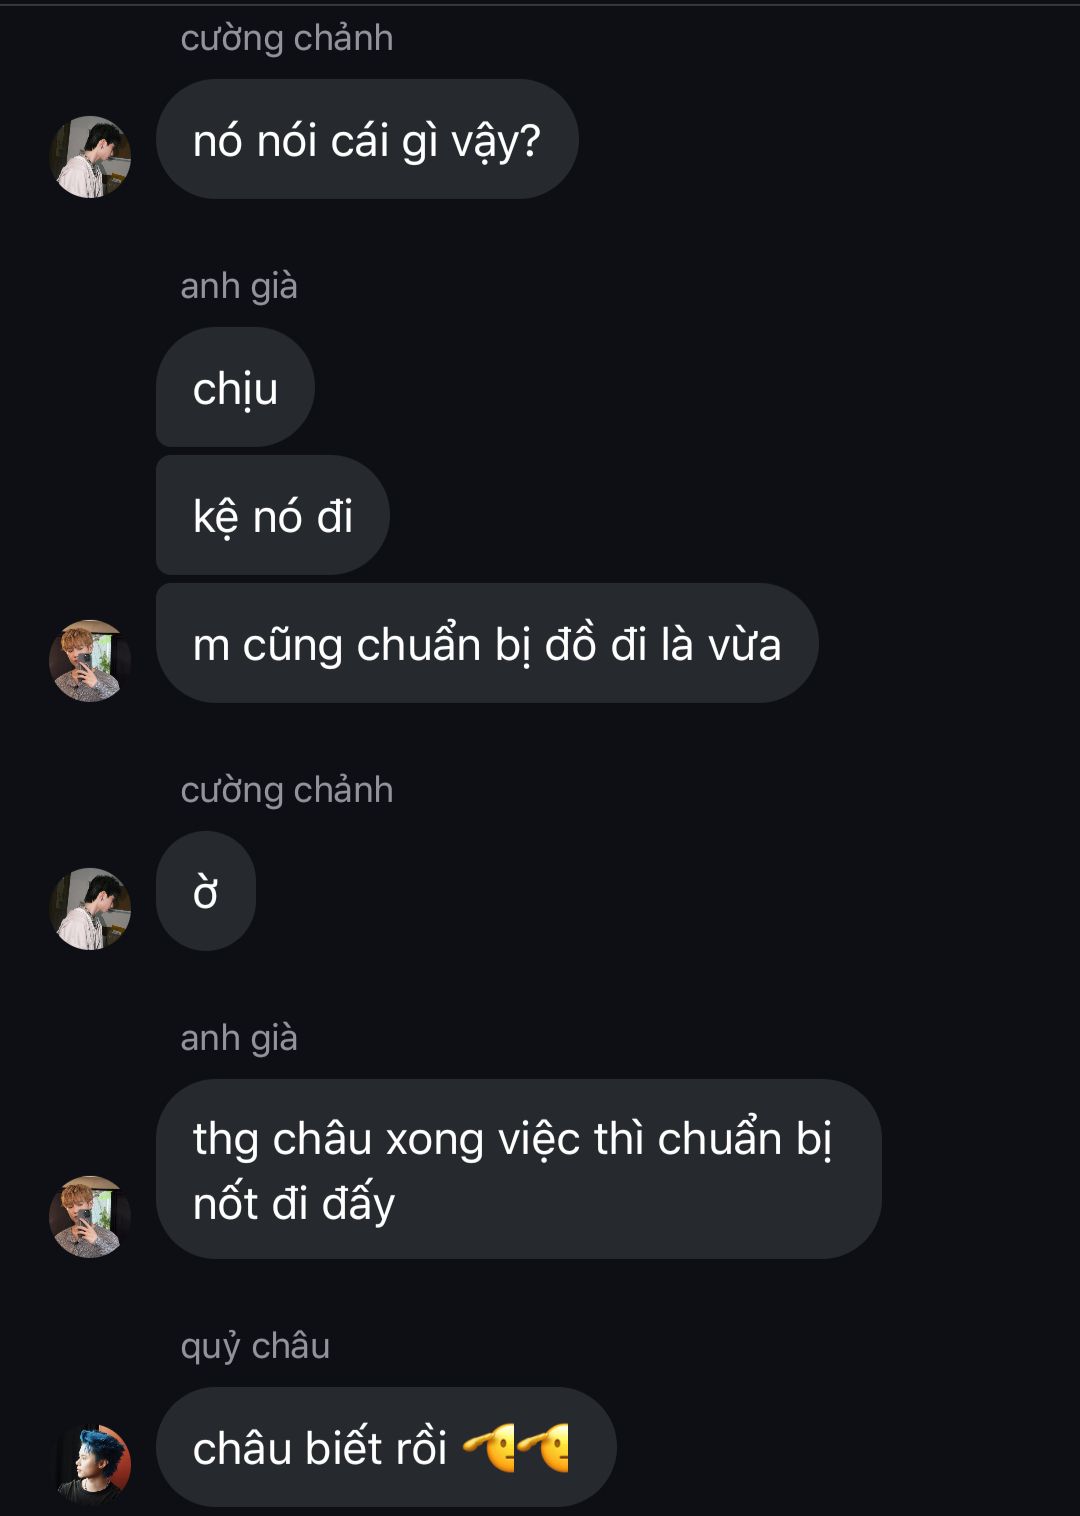Tap message 'm cũng chuẩn bị đồ đi là vừa'
The image size is (1080, 1516).
pos(487,643)
